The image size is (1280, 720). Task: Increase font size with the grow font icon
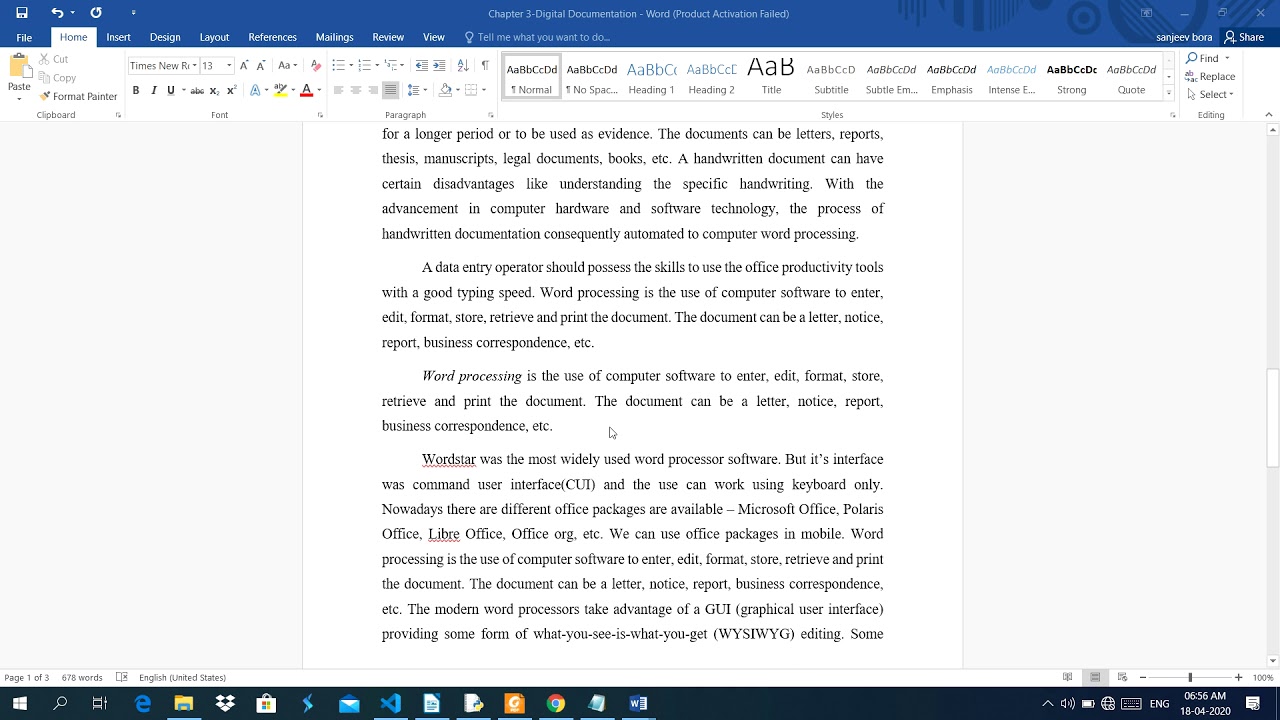pos(244,65)
